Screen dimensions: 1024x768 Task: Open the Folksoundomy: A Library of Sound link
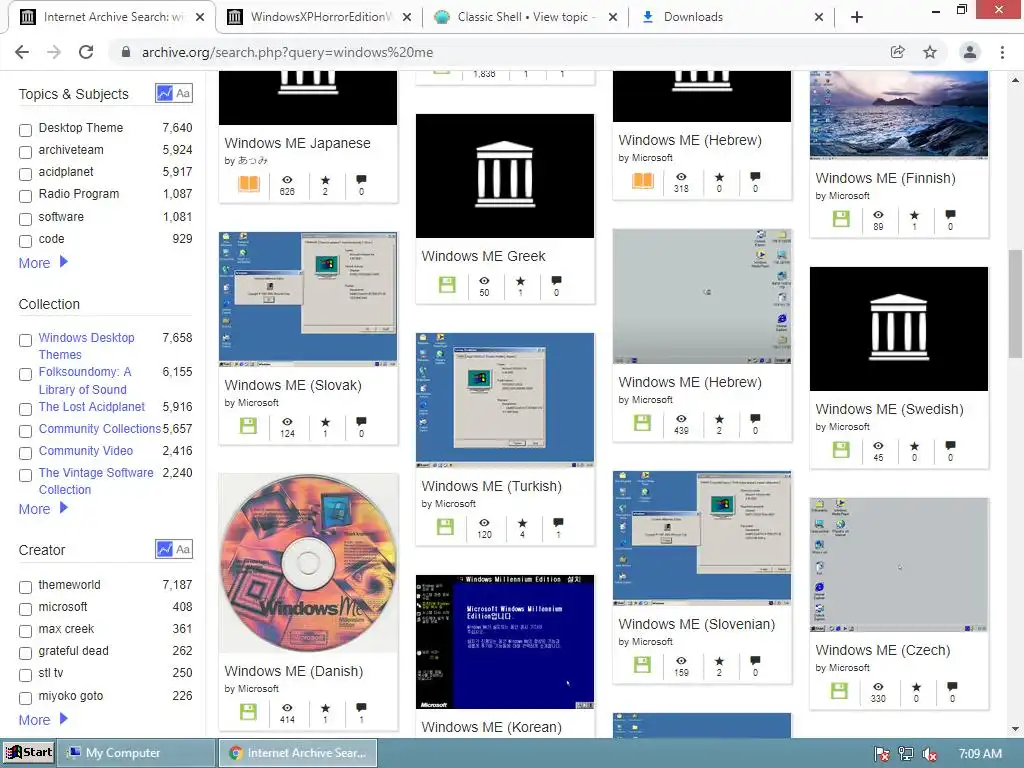tap(85, 381)
